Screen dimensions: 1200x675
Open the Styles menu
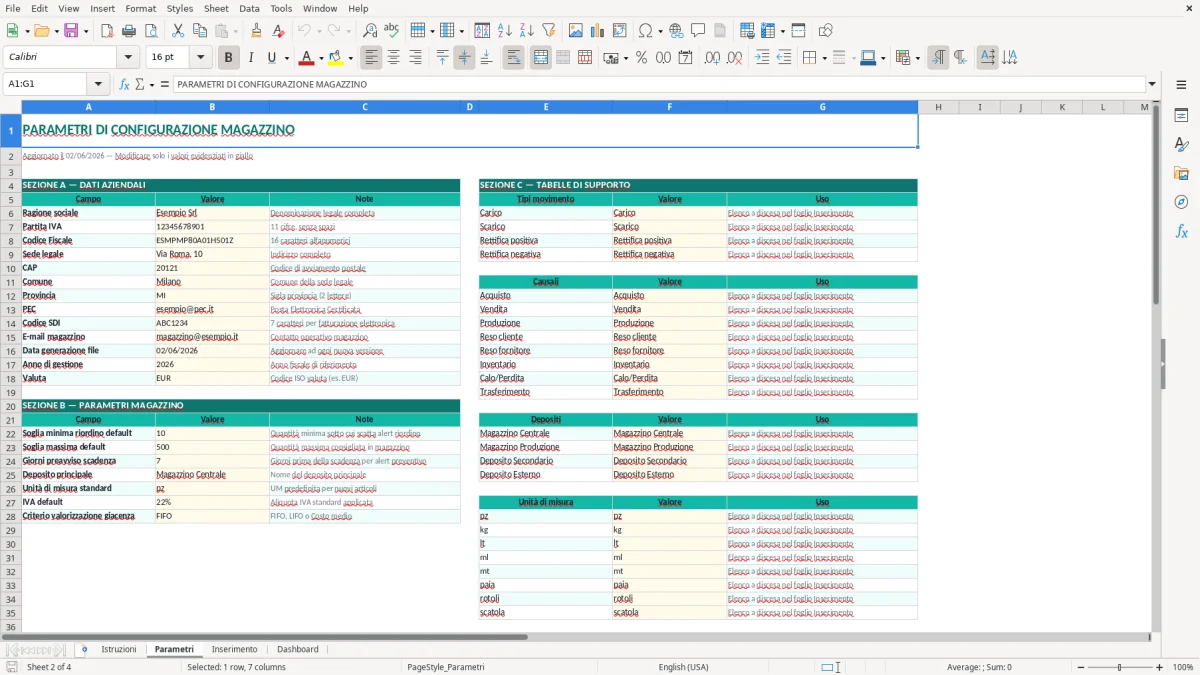(180, 8)
